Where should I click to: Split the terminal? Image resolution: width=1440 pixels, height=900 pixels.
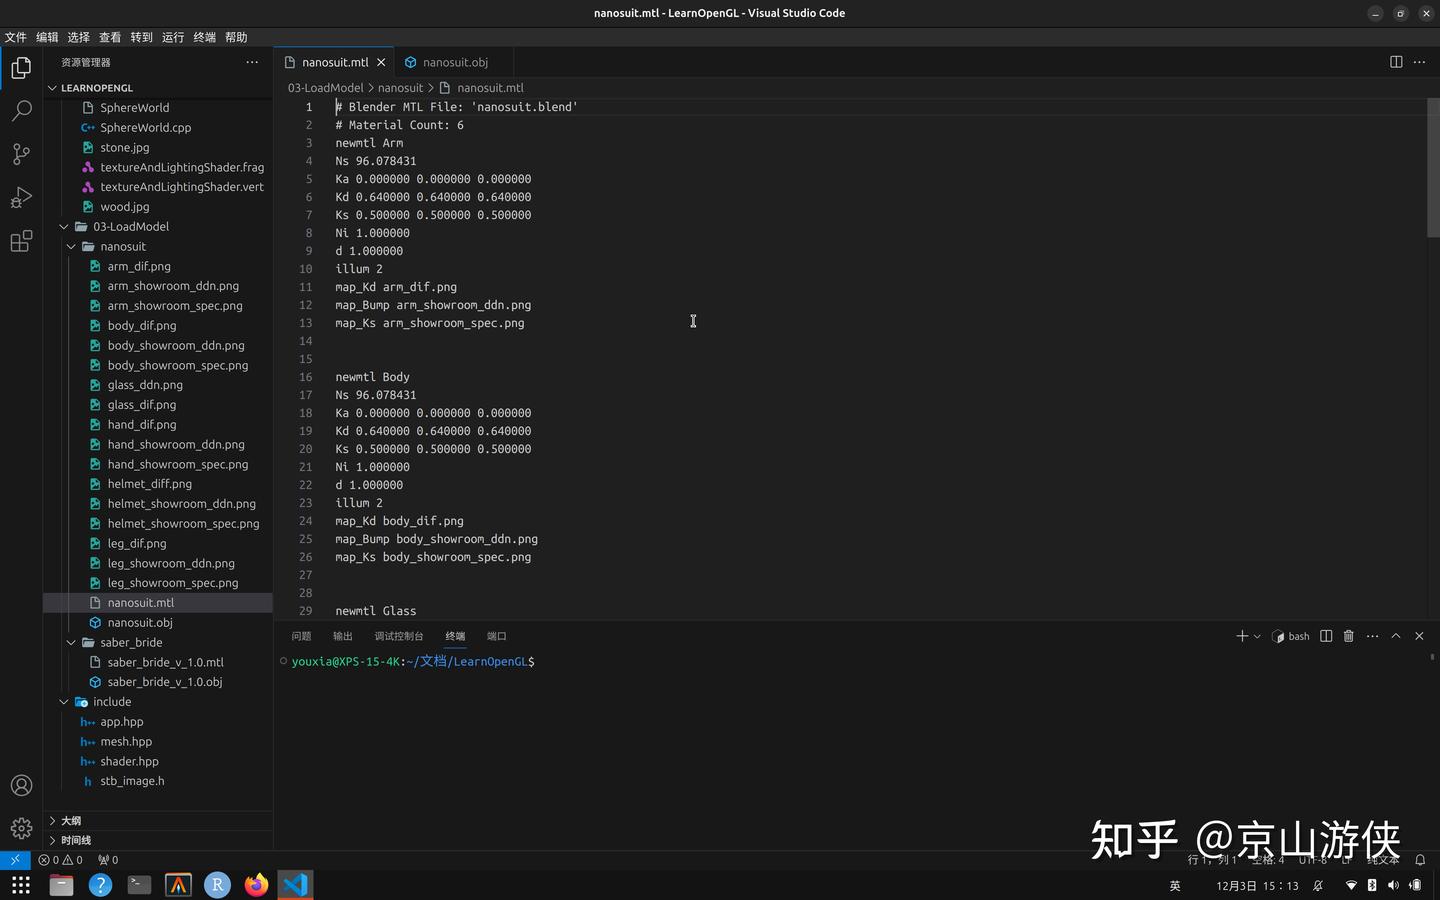click(1325, 636)
